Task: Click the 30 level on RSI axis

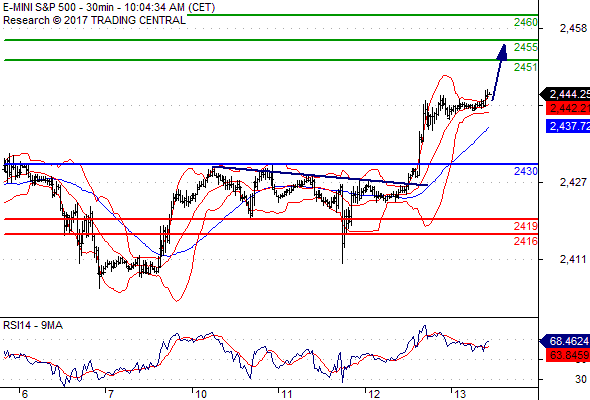Action: point(581,379)
